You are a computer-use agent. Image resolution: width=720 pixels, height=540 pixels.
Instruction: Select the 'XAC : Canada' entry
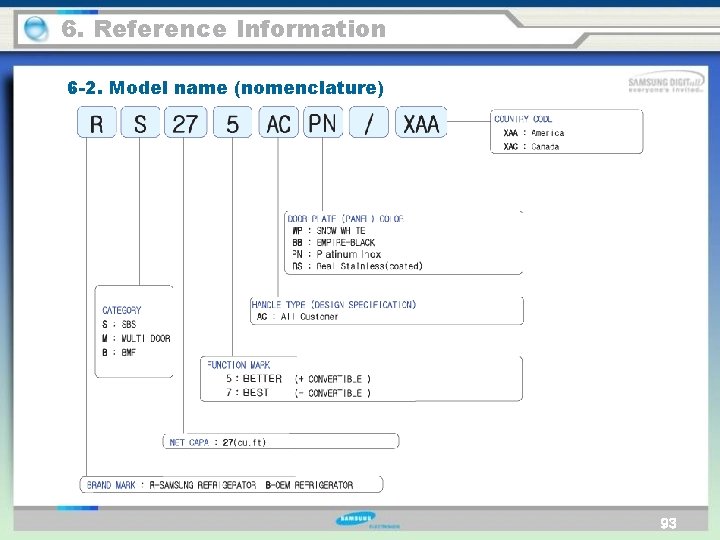[x=531, y=147]
